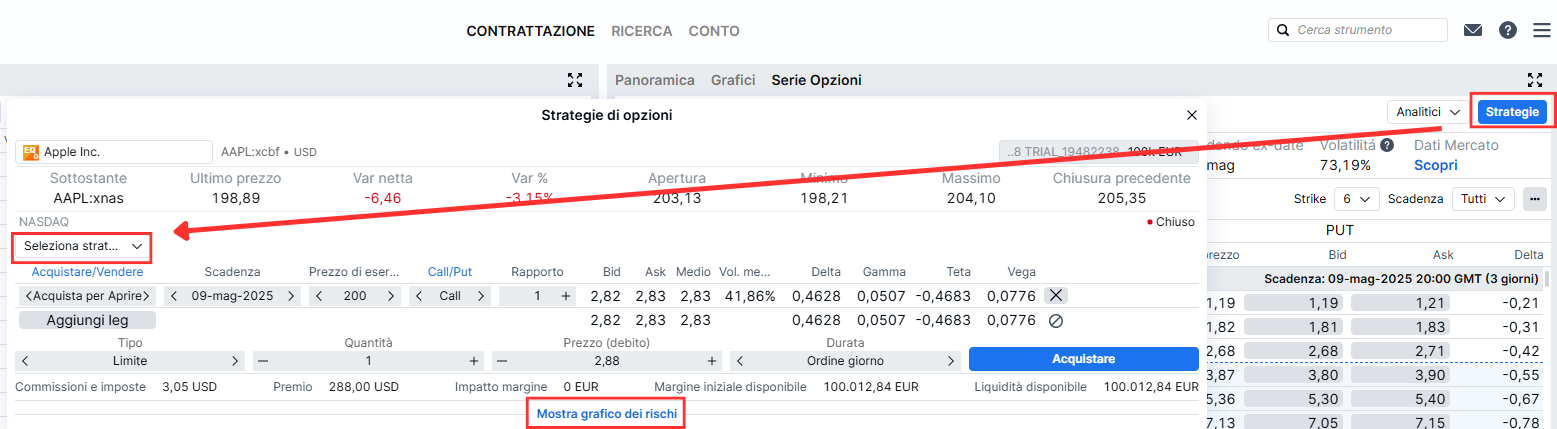Switch to the Panoramica tab

[655, 80]
